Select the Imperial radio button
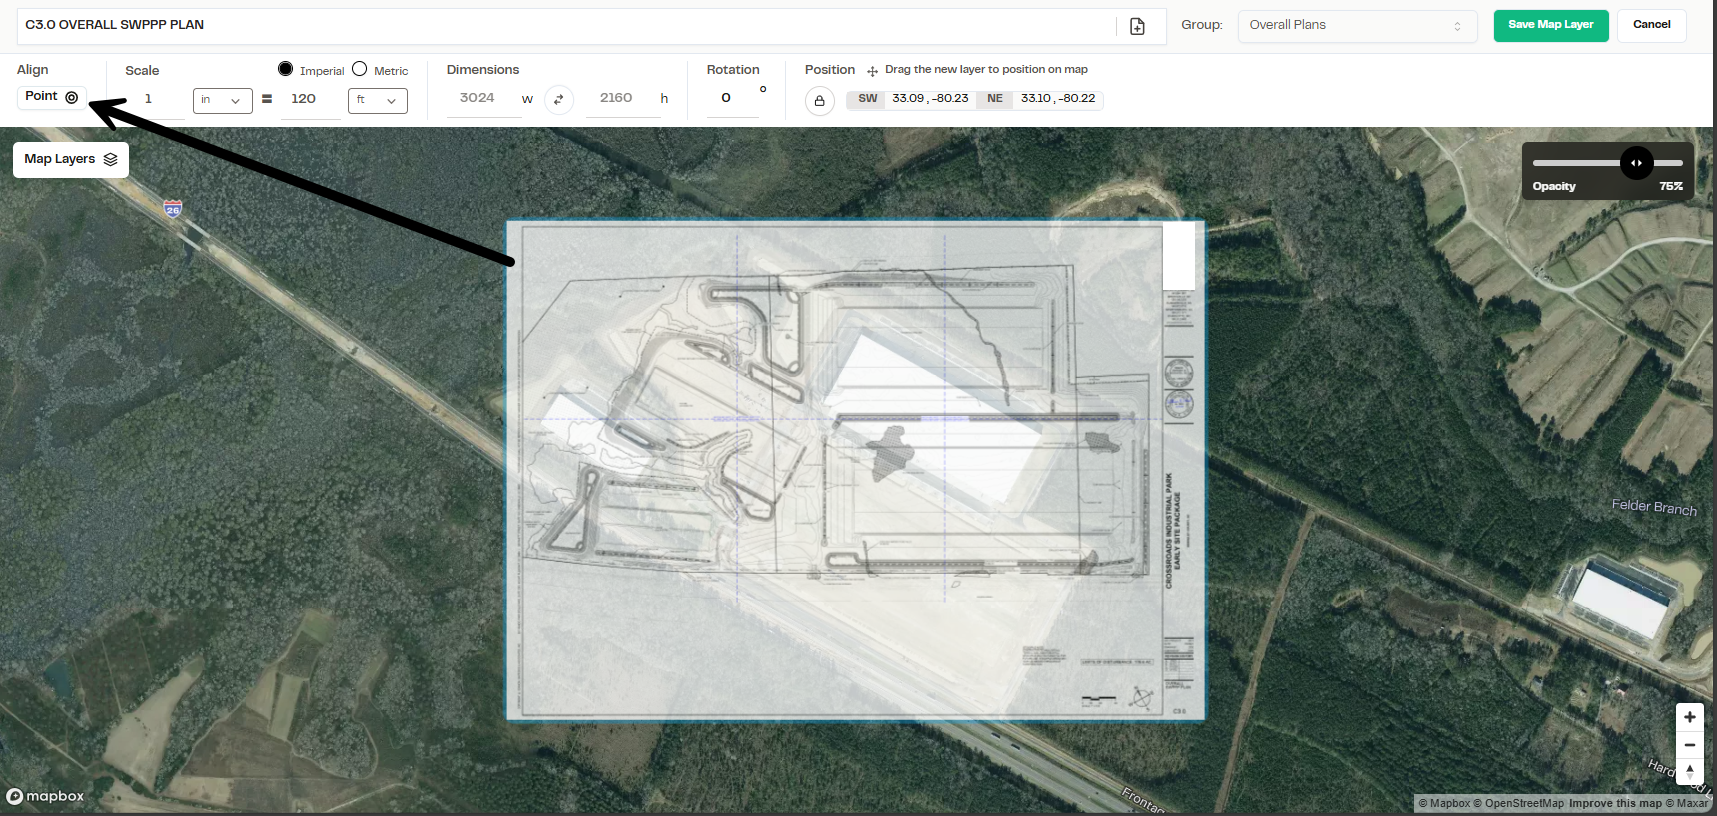Image resolution: width=1717 pixels, height=816 pixels. [x=286, y=69]
